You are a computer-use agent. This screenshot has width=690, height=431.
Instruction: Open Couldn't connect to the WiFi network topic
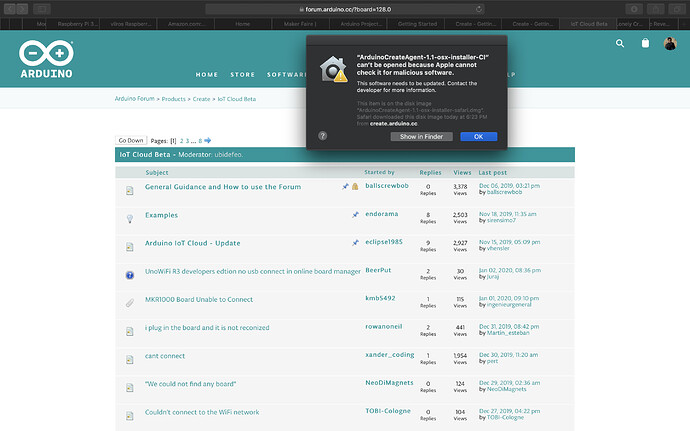coord(202,412)
